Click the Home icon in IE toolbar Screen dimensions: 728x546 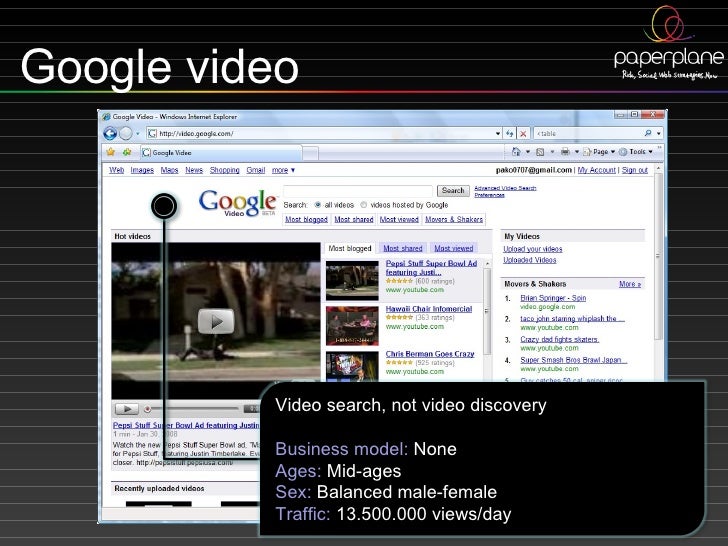click(x=516, y=152)
